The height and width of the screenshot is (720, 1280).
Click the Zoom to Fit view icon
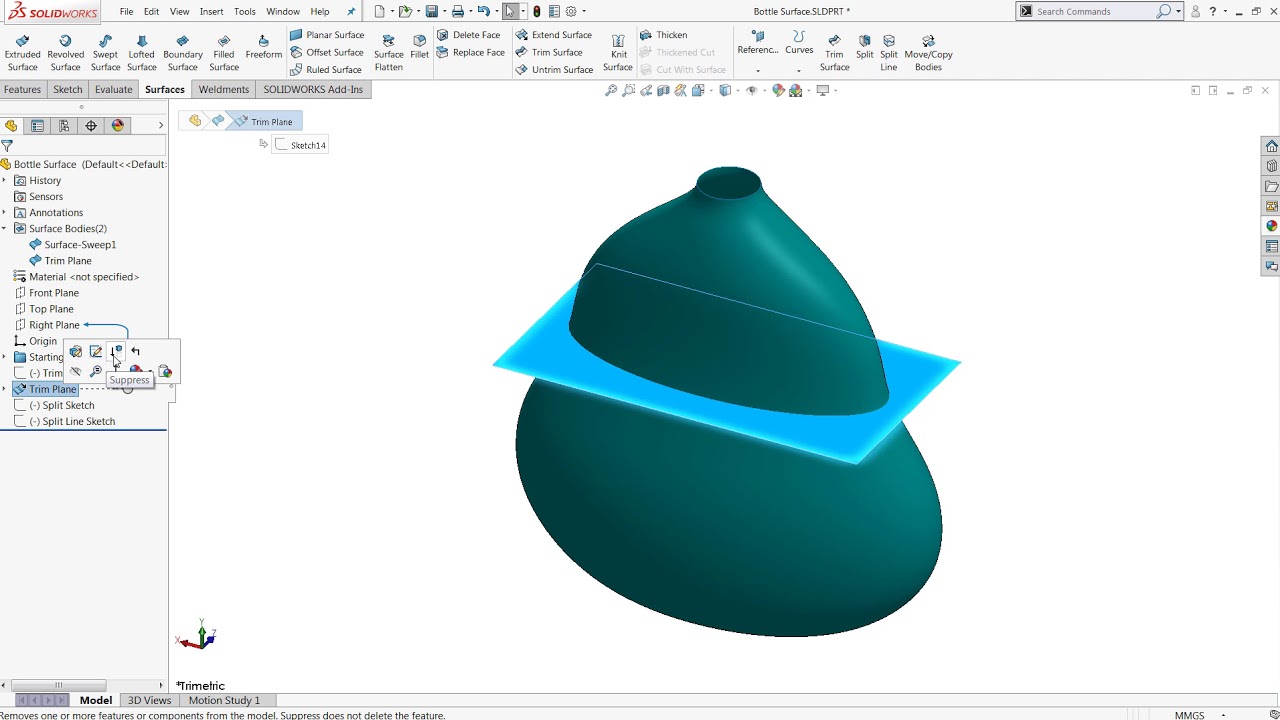[x=611, y=90]
